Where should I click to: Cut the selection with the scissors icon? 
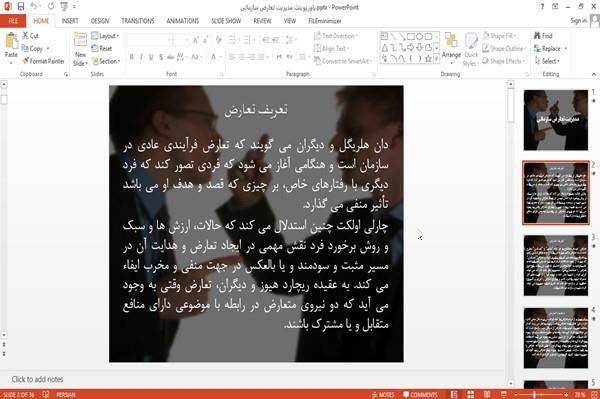tap(31, 36)
